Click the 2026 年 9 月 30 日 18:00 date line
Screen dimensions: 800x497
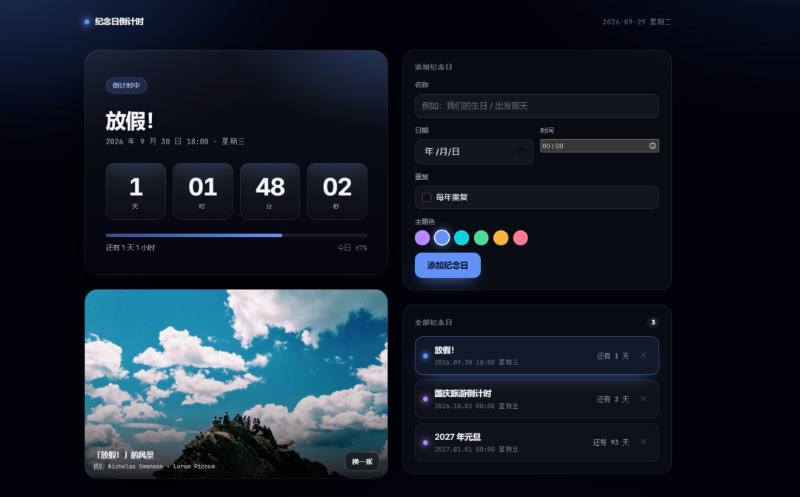click(x=175, y=141)
